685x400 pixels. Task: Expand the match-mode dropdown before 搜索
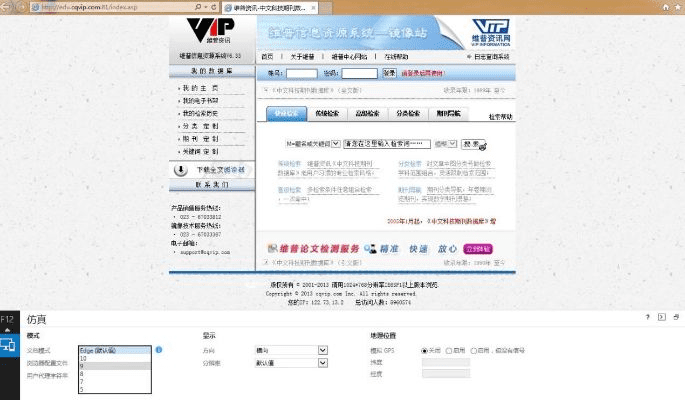click(x=453, y=143)
